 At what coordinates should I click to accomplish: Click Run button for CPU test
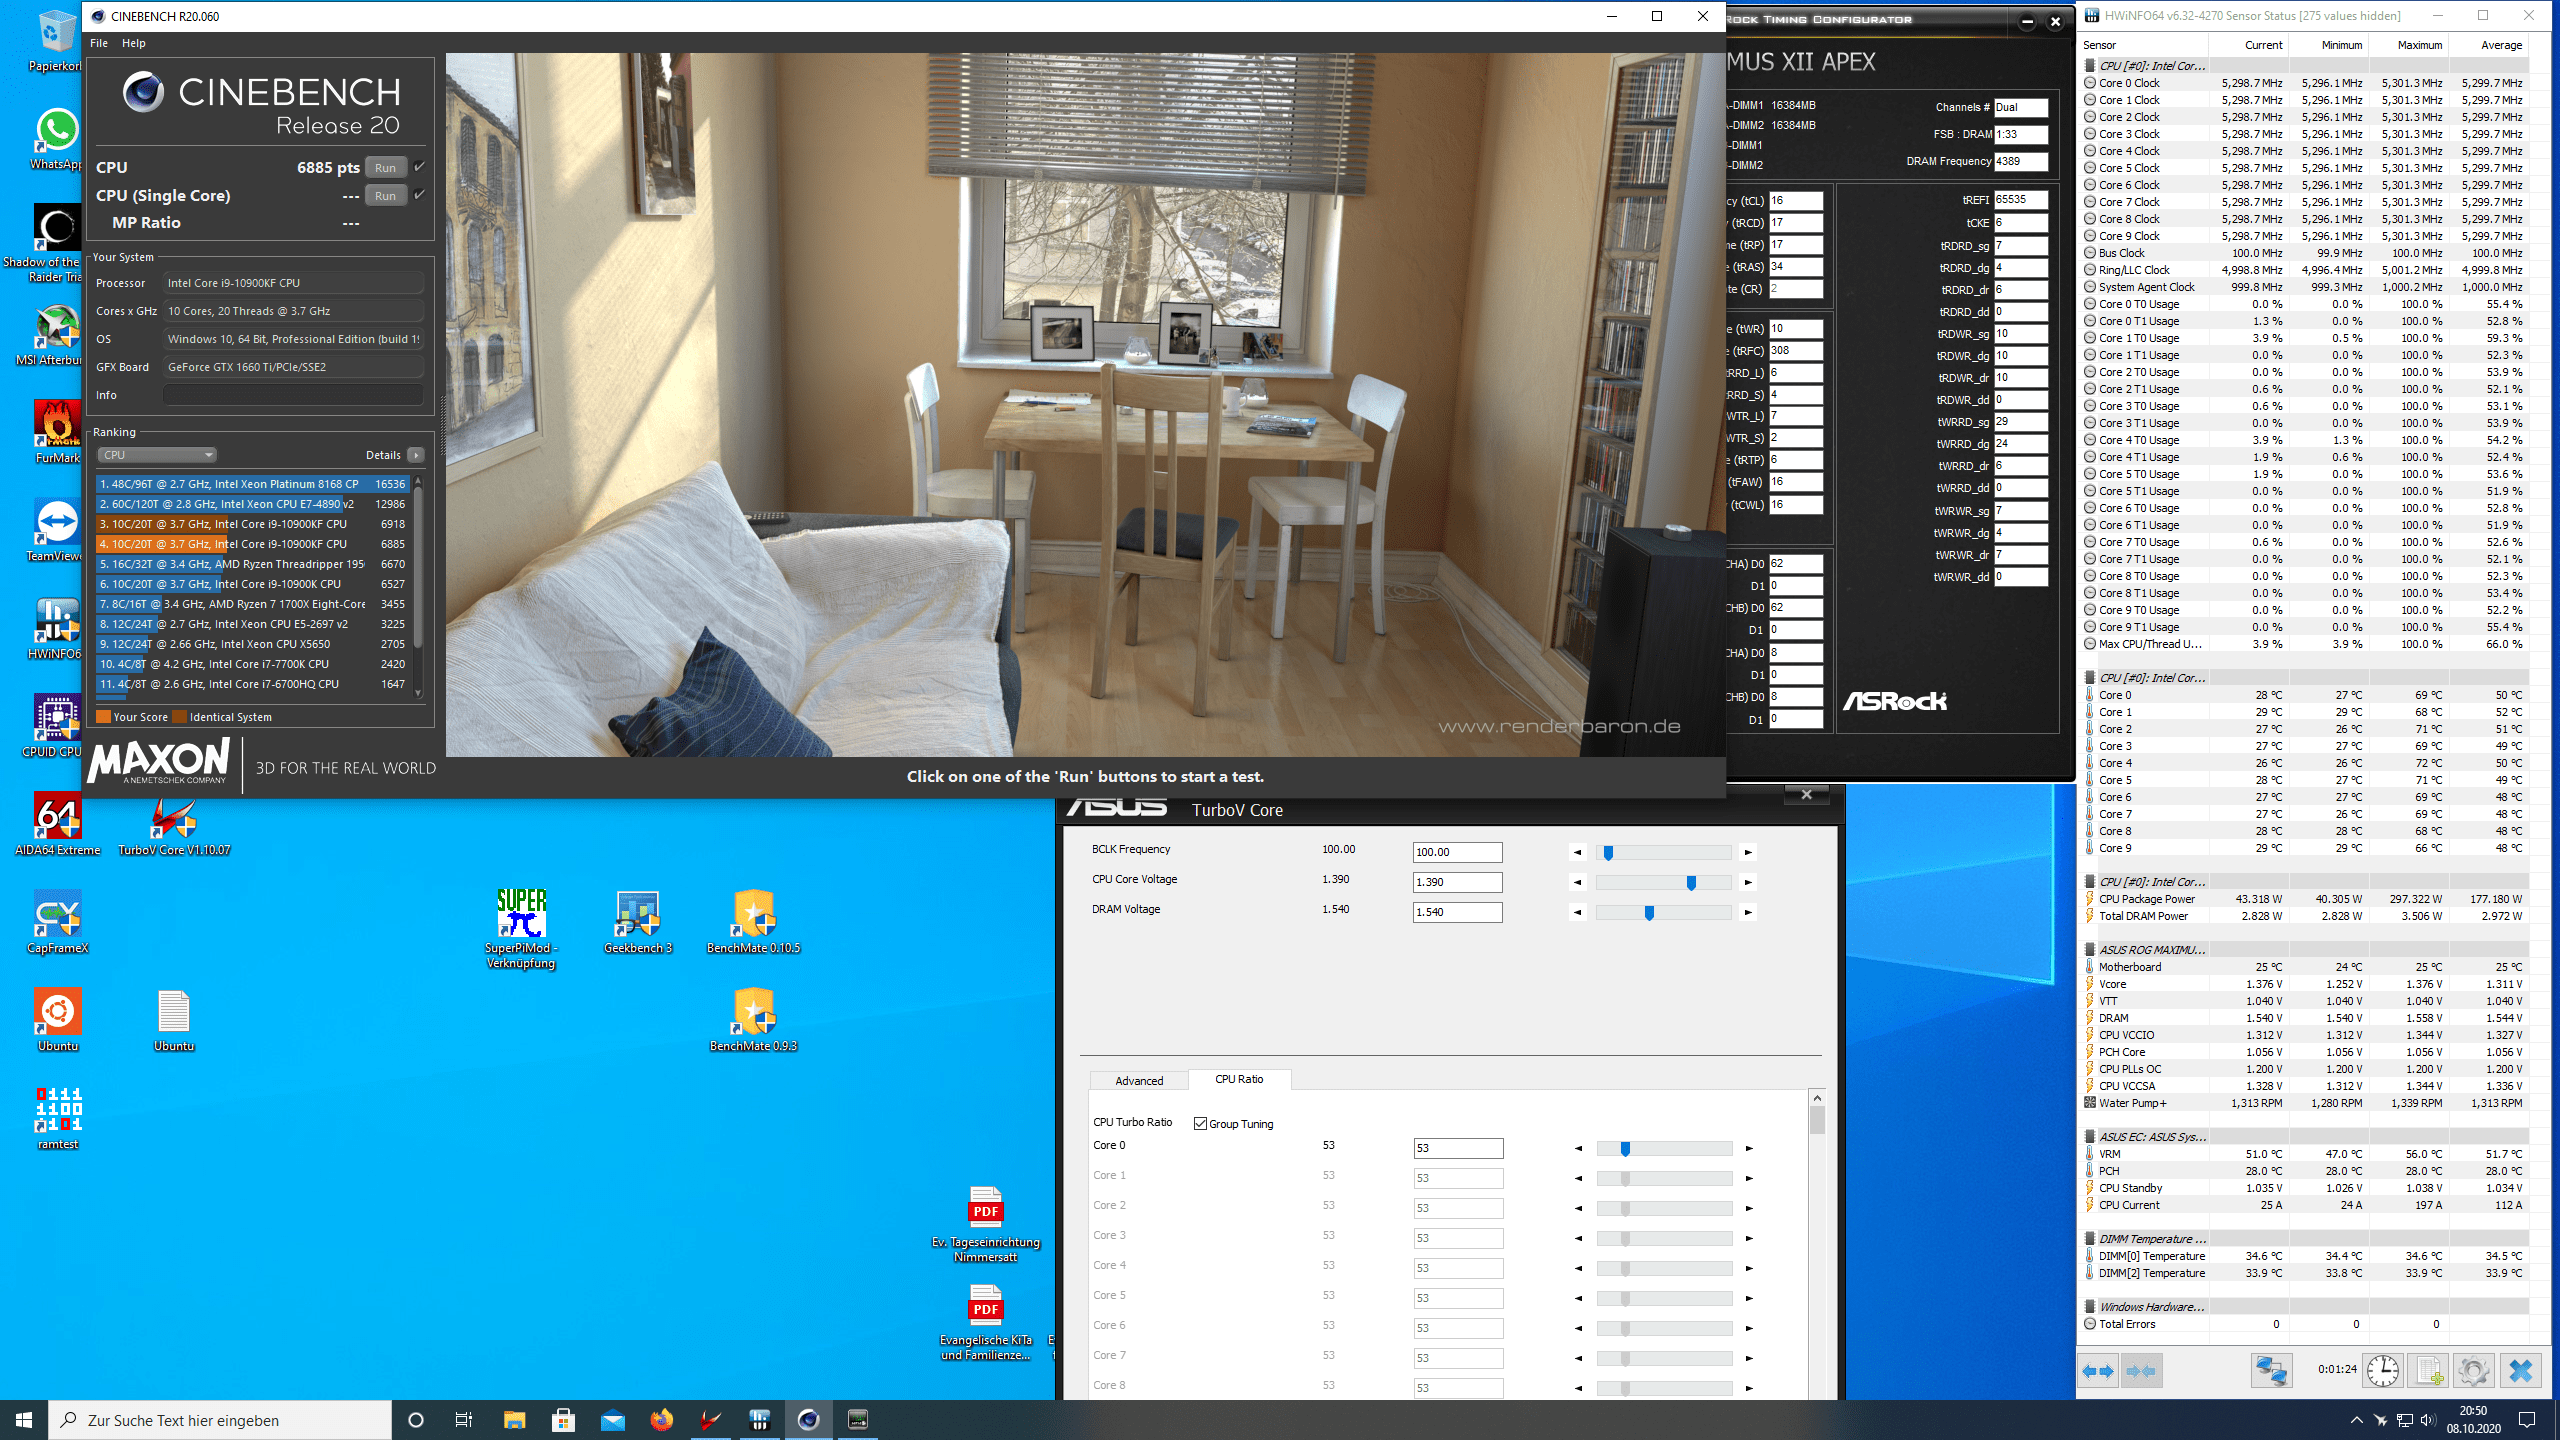coord(385,168)
